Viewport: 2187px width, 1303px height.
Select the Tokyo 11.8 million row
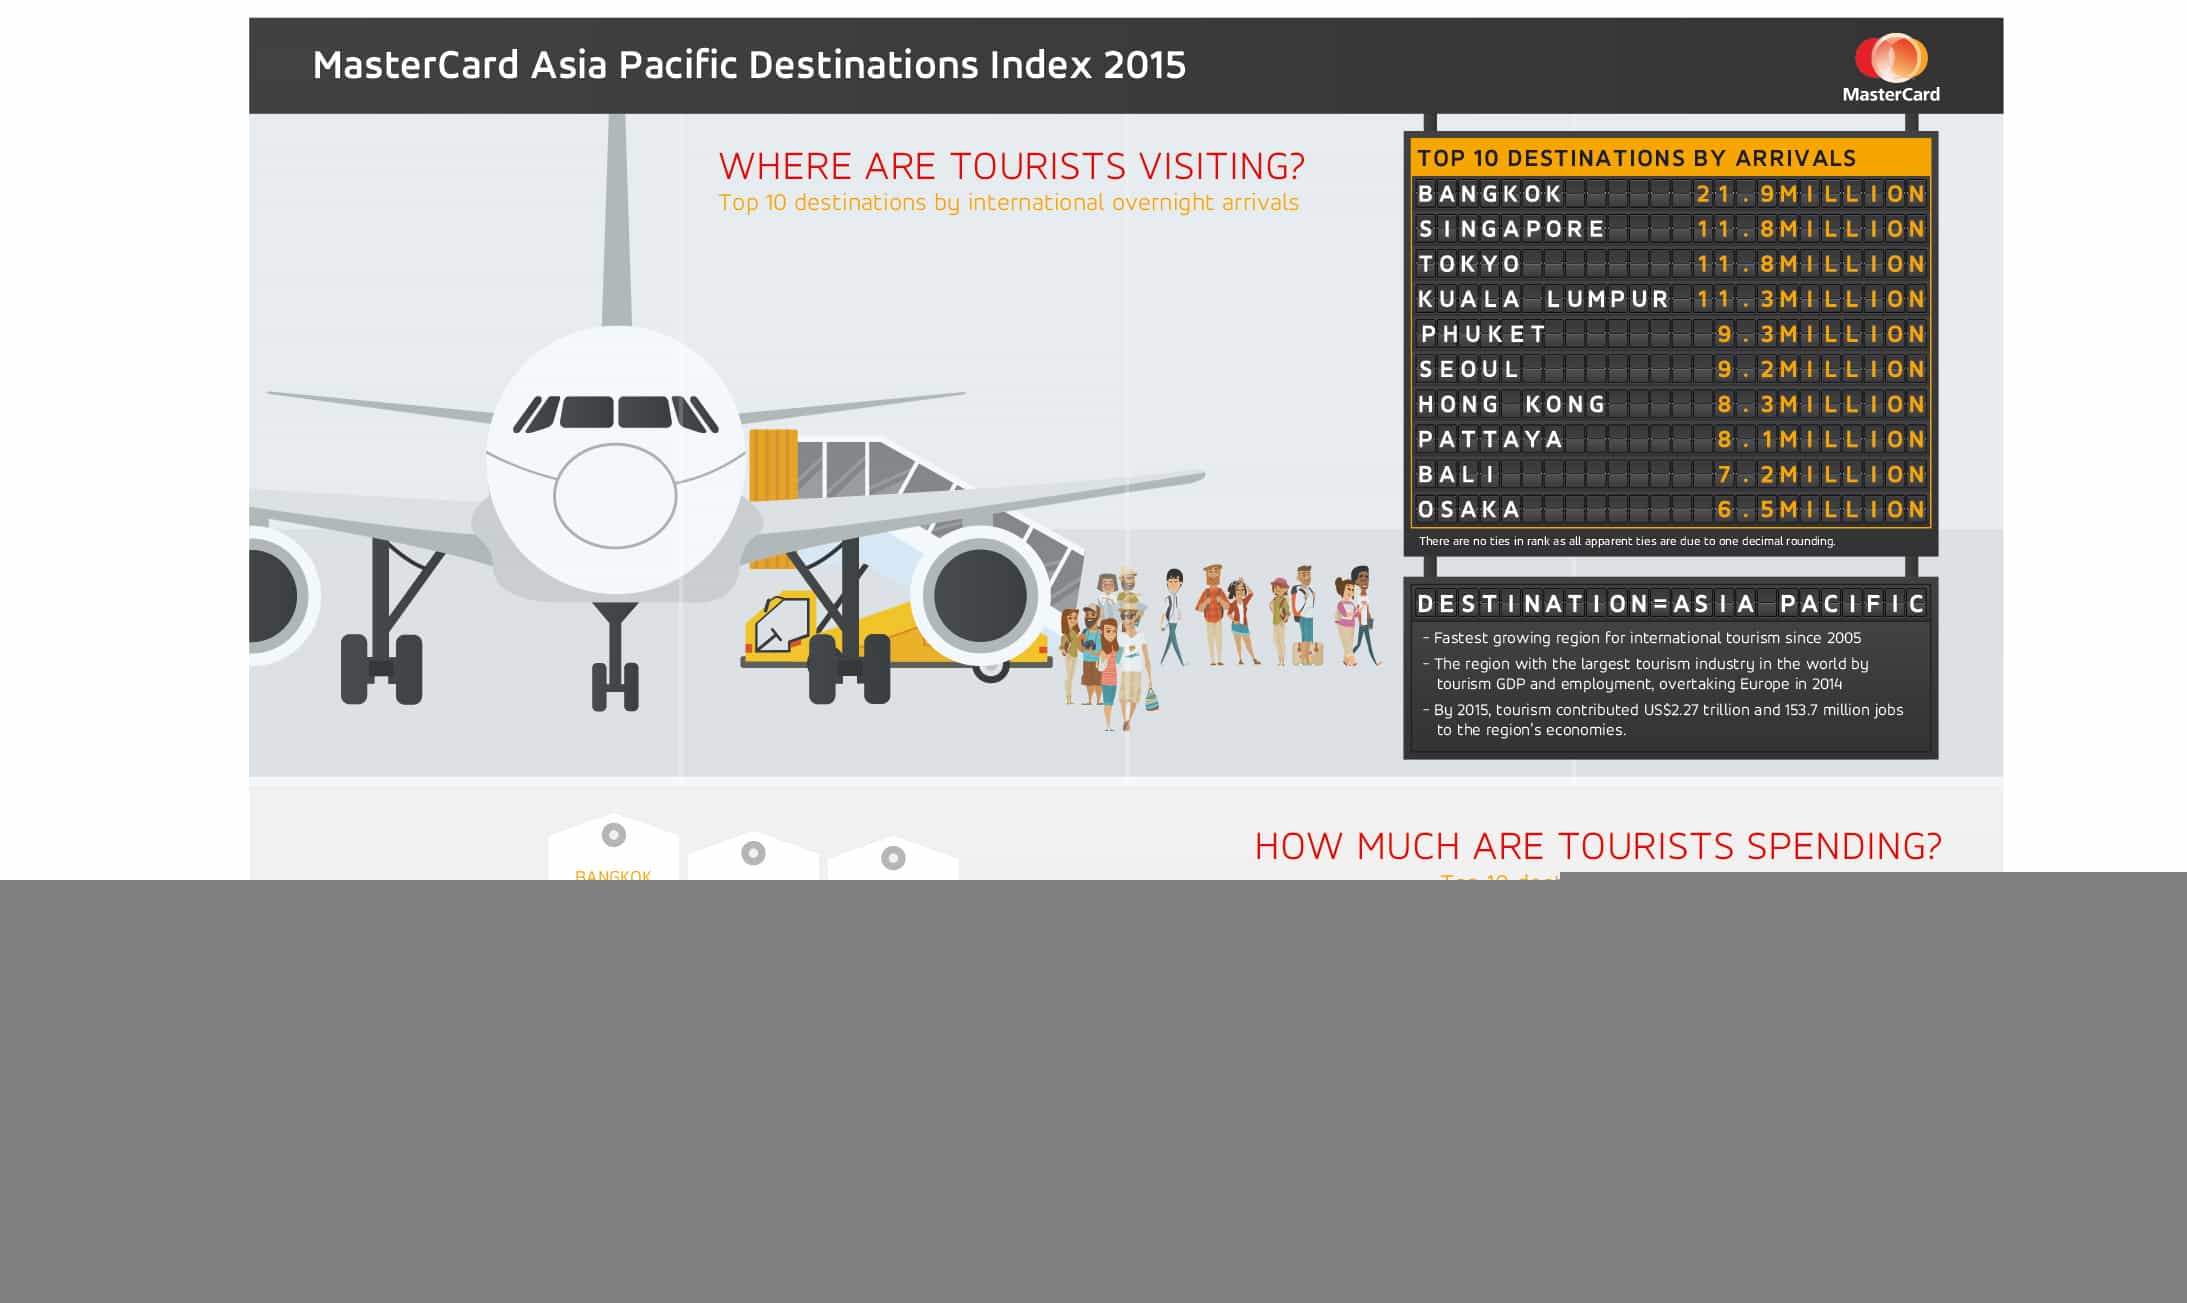click(x=1670, y=264)
